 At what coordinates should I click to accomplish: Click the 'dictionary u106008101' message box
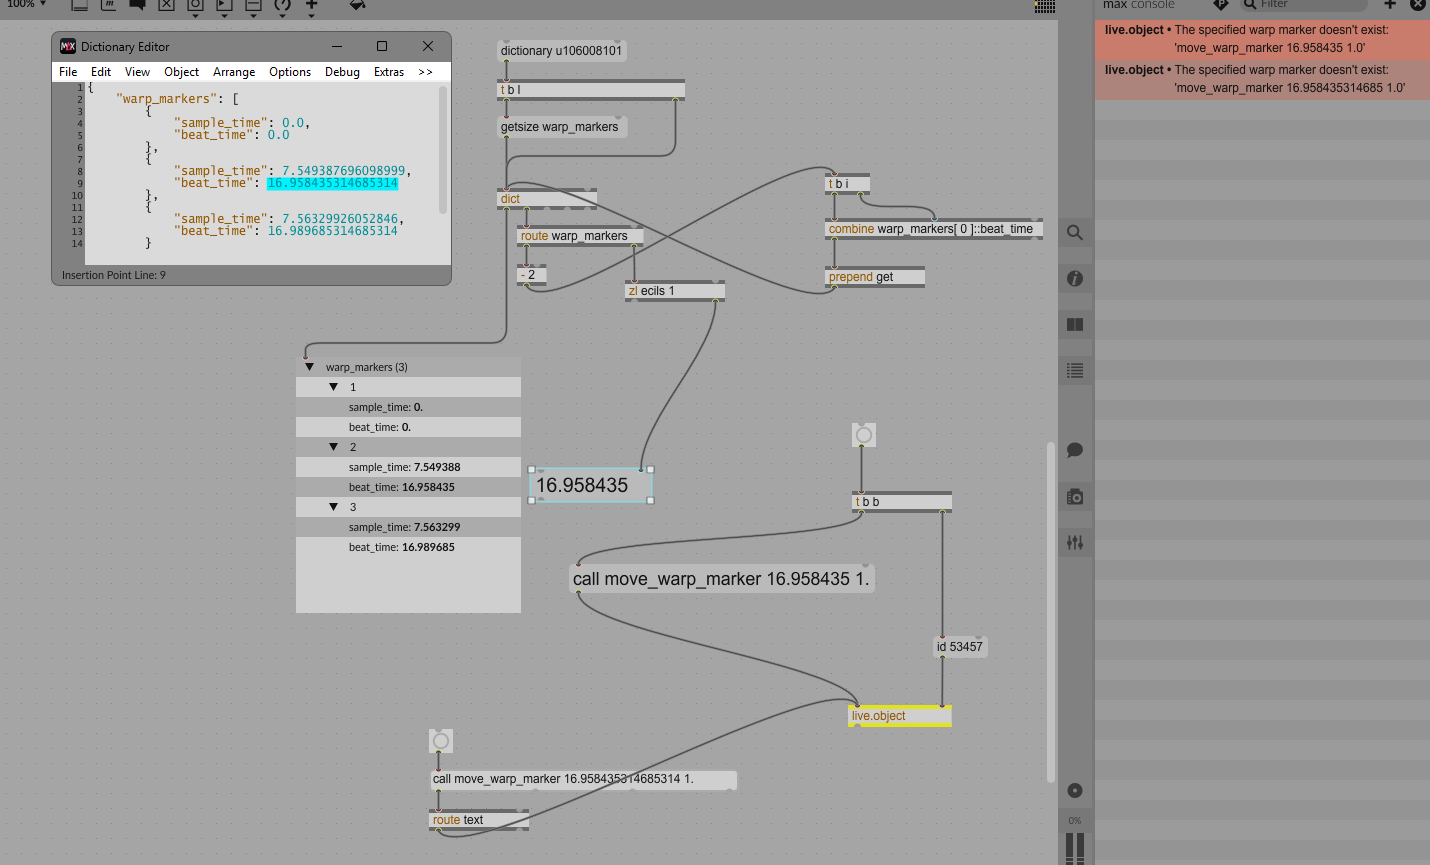[x=561, y=51]
